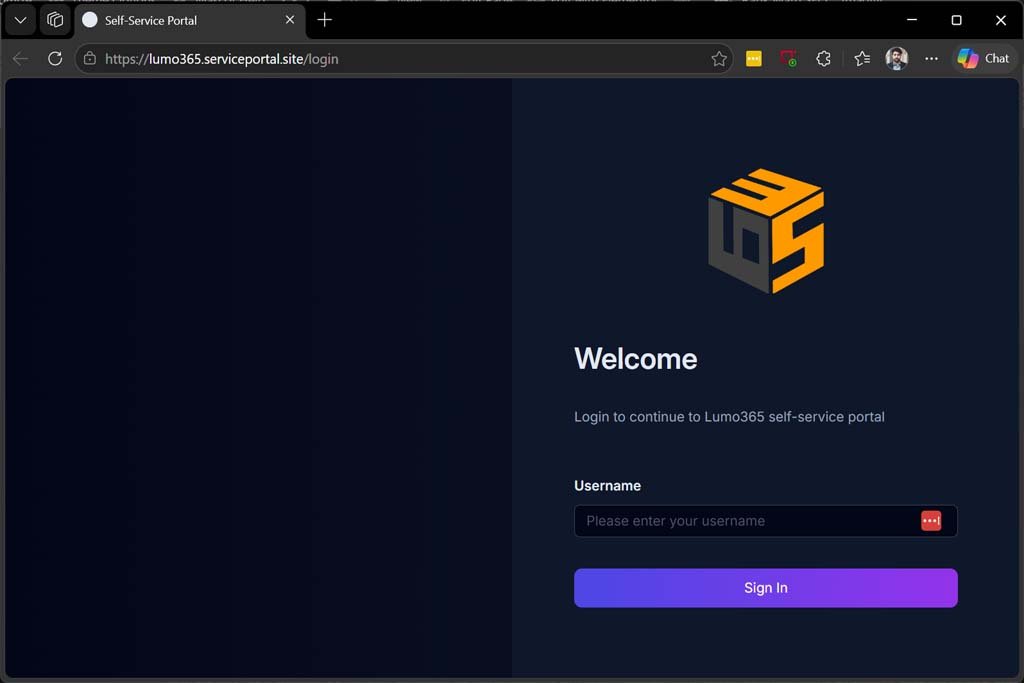The height and width of the screenshot is (683, 1024).
Task: Close the Self-Service Portal tab
Action: 290,20
